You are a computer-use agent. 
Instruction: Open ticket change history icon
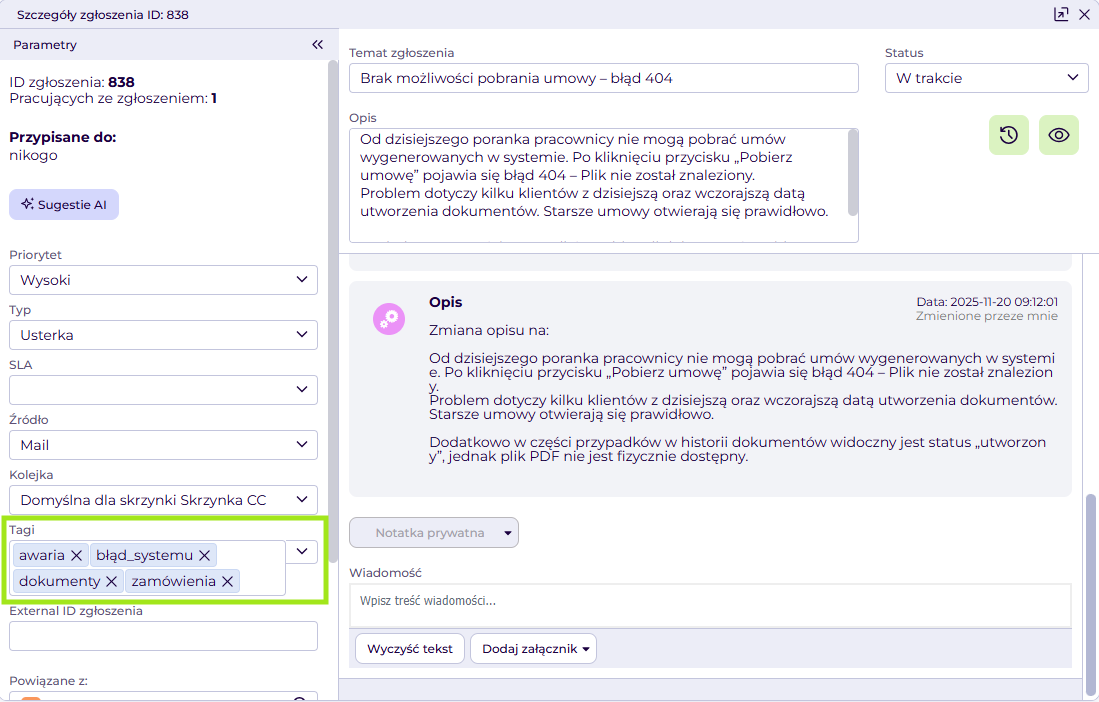1009,135
